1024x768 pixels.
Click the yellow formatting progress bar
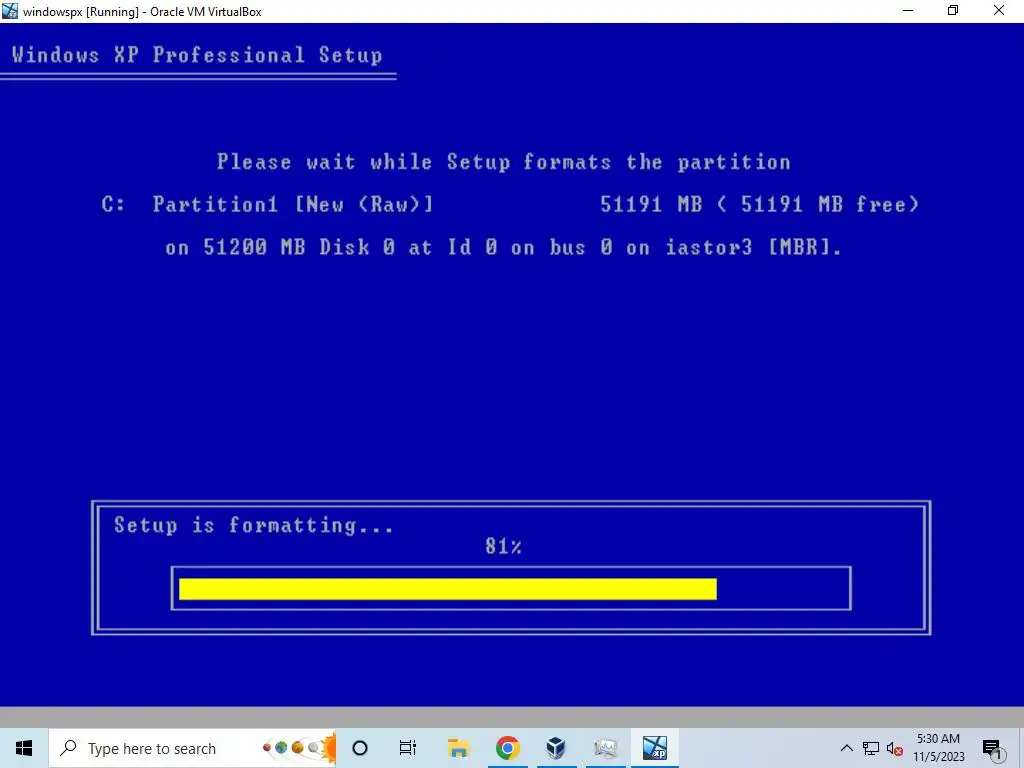(447, 589)
